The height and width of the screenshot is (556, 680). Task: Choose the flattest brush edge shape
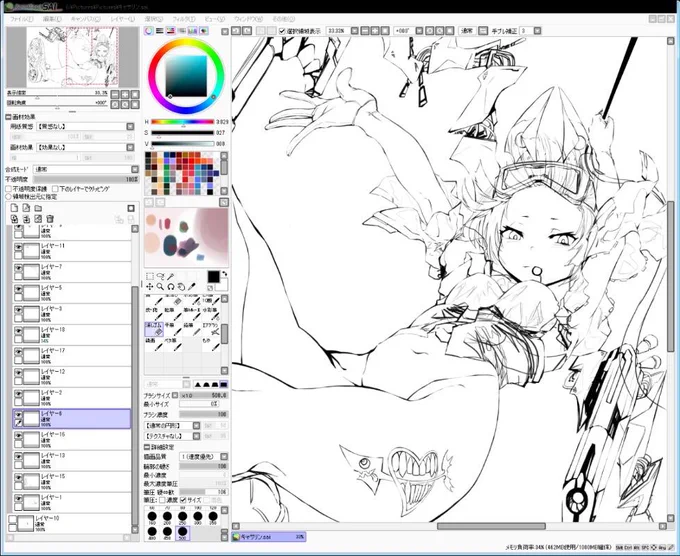coord(224,384)
